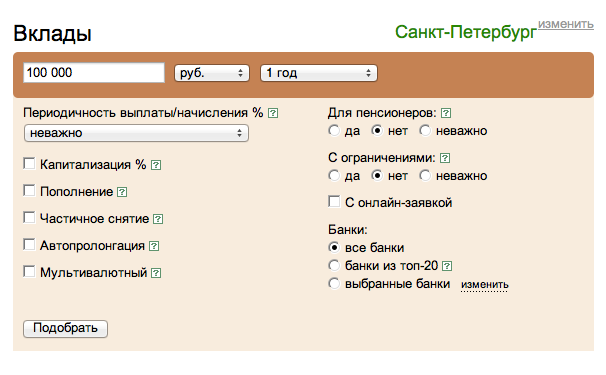Open help icon next to Мультивалютный
This screenshot has width=606, height=375.
point(156,273)
